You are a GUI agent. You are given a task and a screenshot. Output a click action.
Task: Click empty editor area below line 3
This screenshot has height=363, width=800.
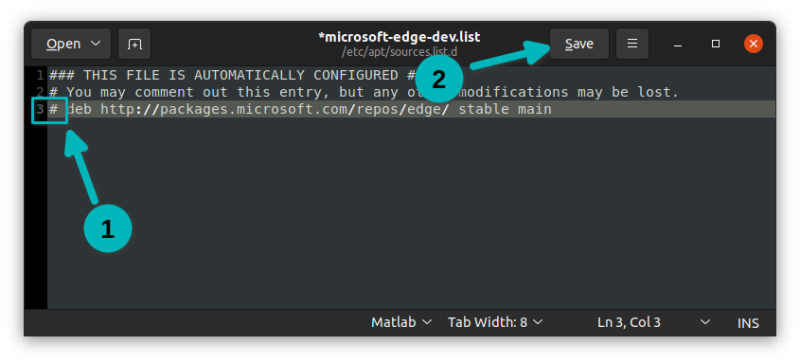click(x=411, y=213)
